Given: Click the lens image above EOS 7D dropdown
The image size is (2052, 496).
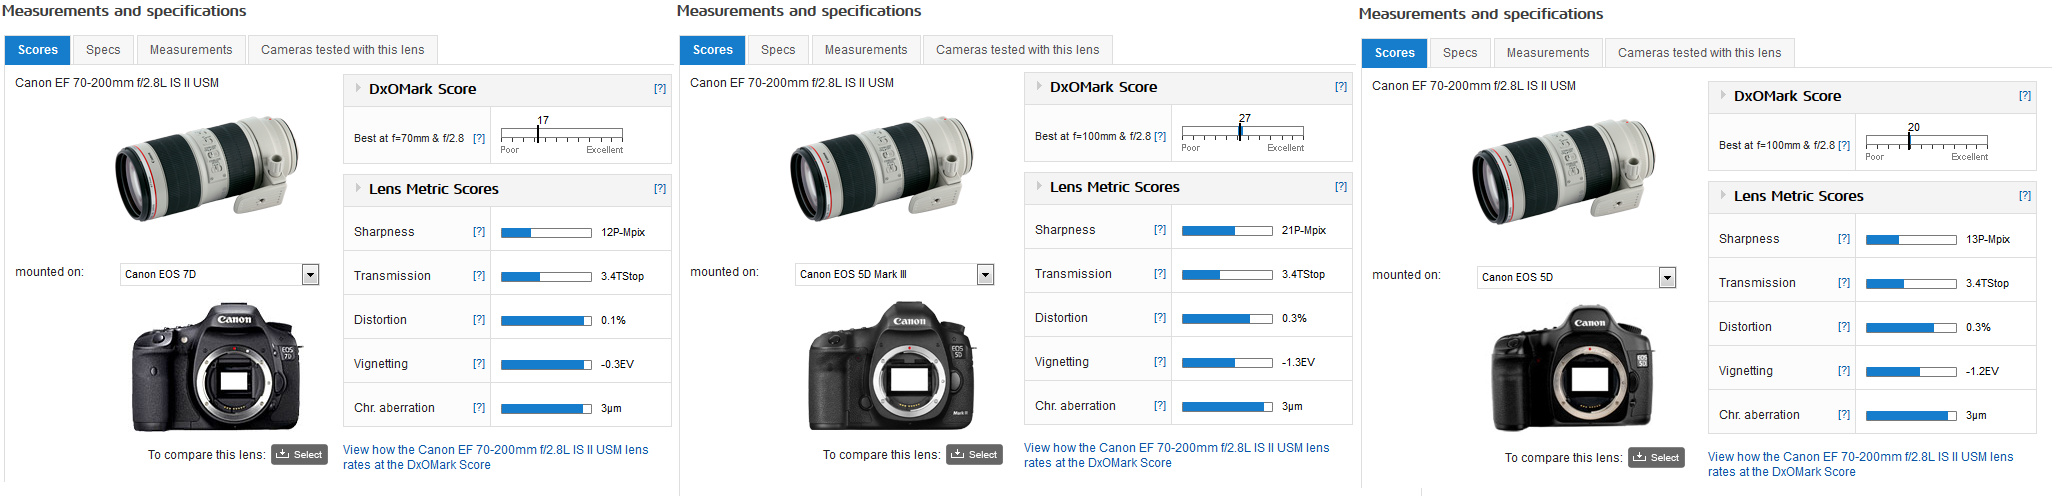Looking at the screenshot, I should tap(206, 170).
